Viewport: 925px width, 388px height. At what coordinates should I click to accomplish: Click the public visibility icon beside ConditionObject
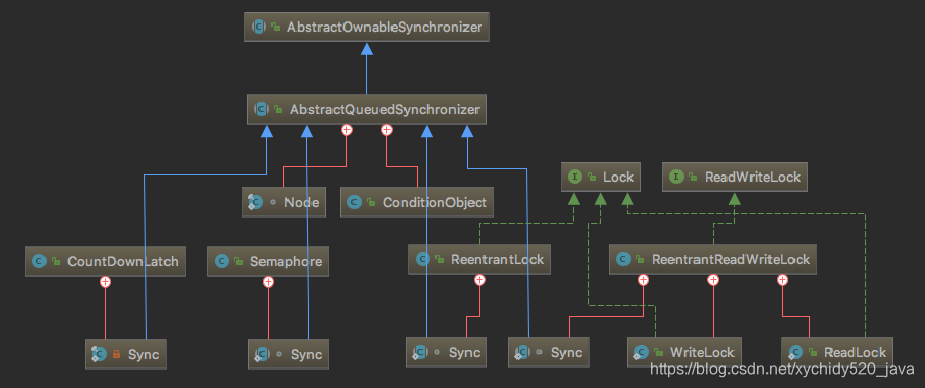pos(370,202)
